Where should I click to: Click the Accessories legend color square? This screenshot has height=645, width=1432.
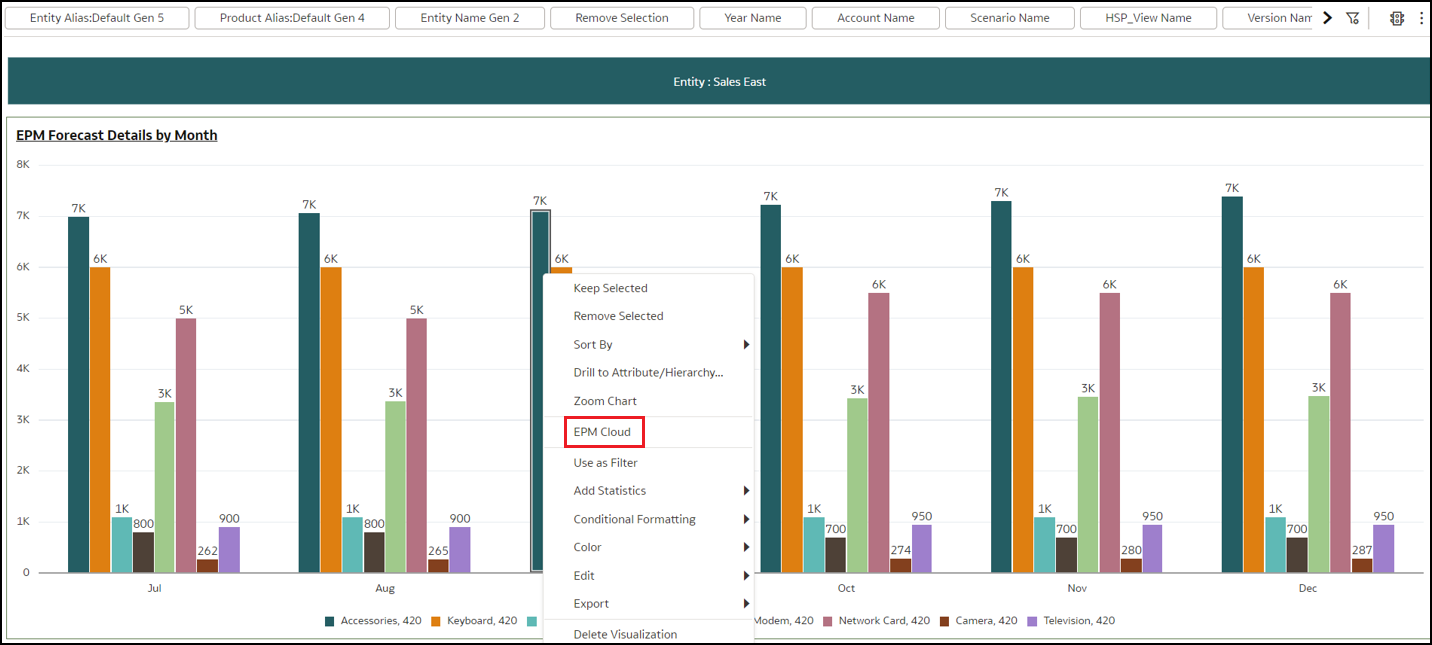(x=330, y=621)
